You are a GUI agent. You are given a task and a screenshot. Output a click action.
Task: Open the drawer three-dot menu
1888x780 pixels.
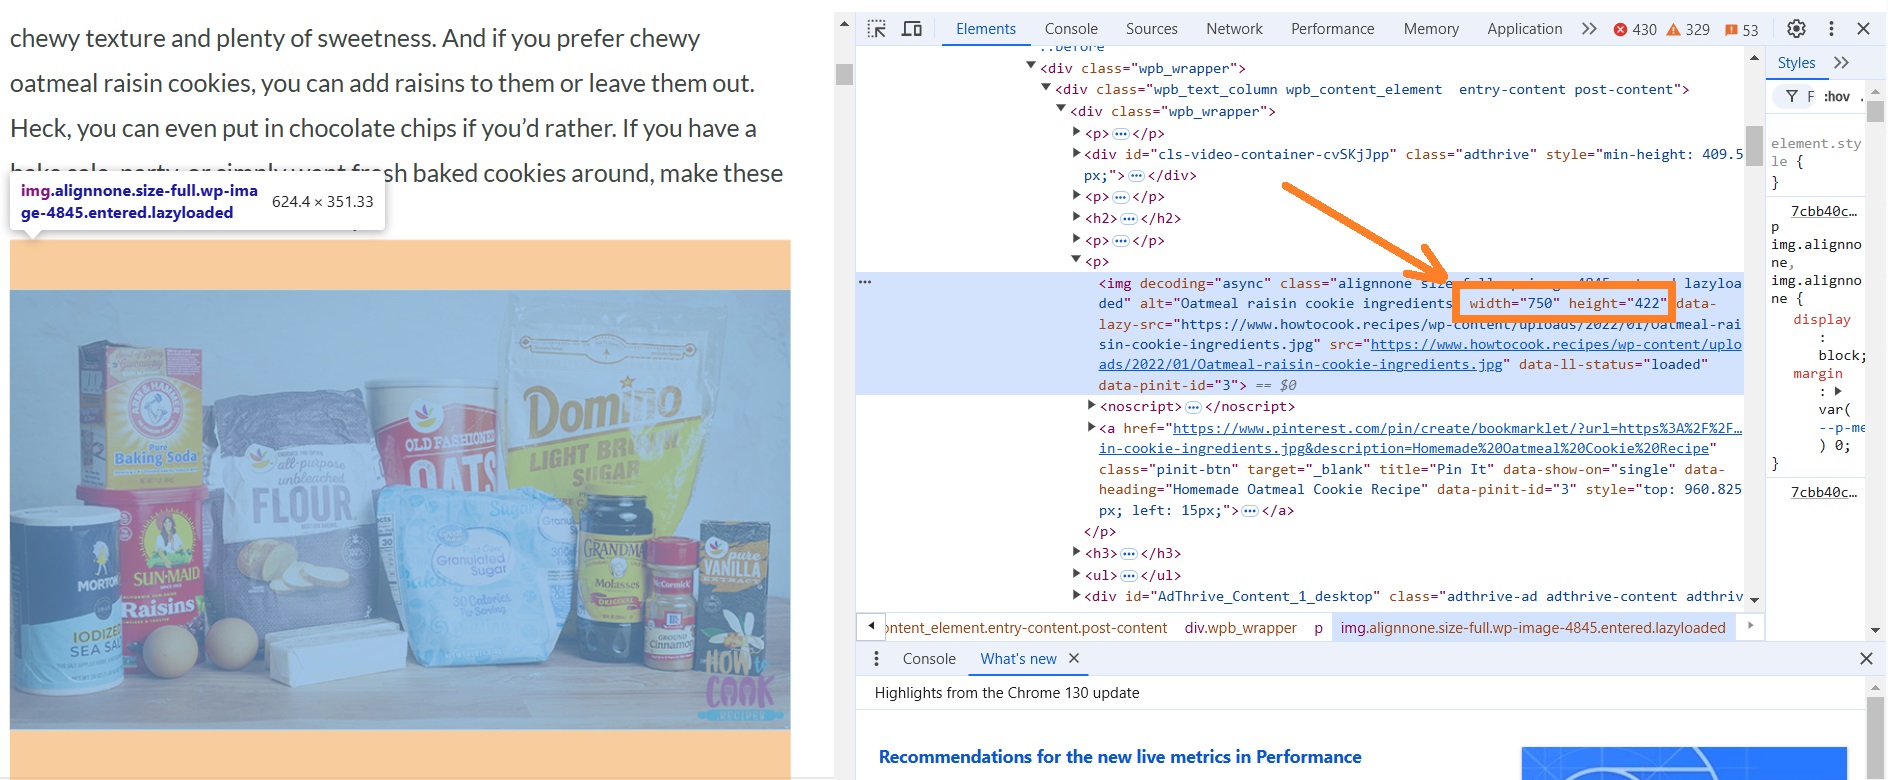click(x=877, y=659)
